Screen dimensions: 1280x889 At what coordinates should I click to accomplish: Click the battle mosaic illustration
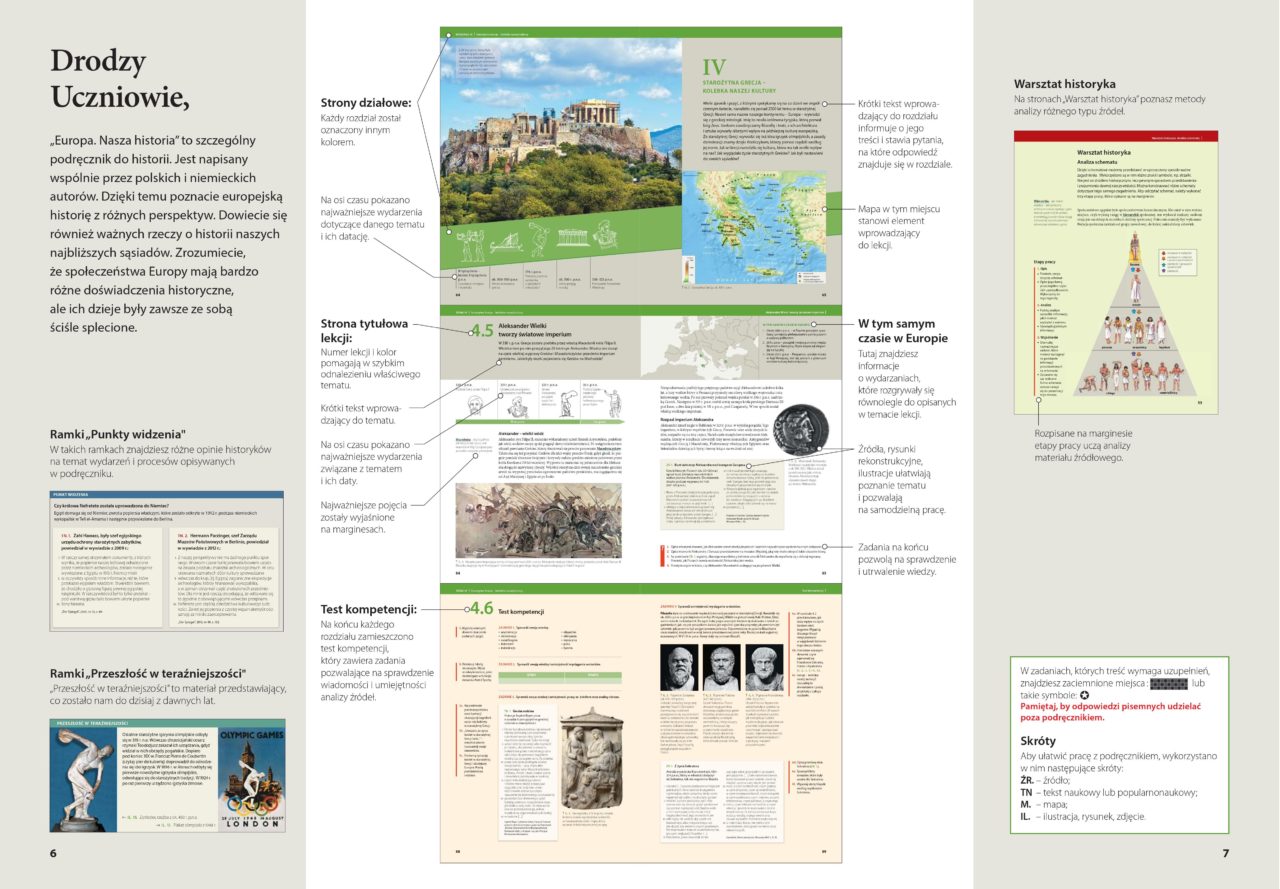538,521
